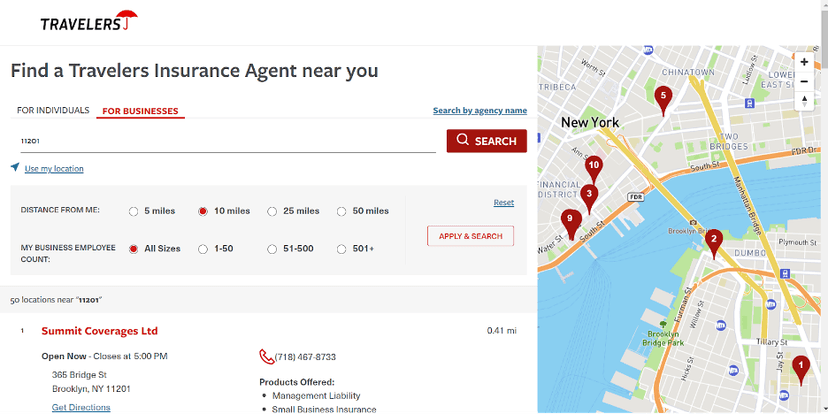Select map marker number 10
828x414 pixels.
(594, 167)
